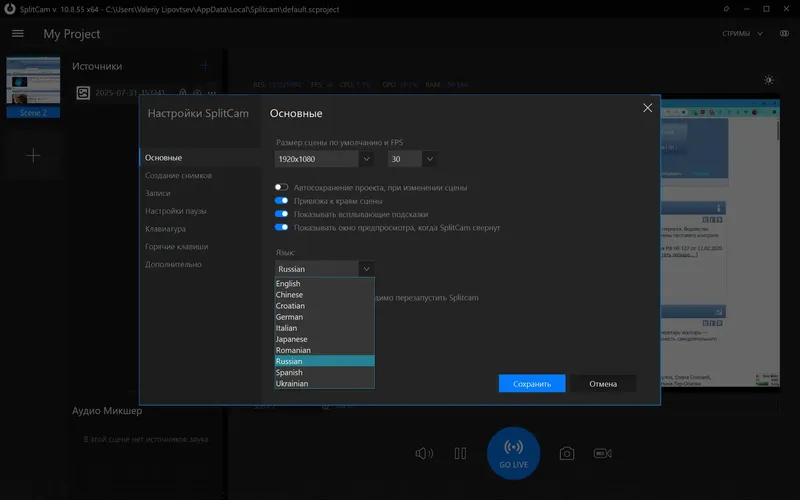Image resolution: width=800 pixels, height=500 pixels.
Task: Disable snapping to scene edges toggle
Action: pos(281,201)
